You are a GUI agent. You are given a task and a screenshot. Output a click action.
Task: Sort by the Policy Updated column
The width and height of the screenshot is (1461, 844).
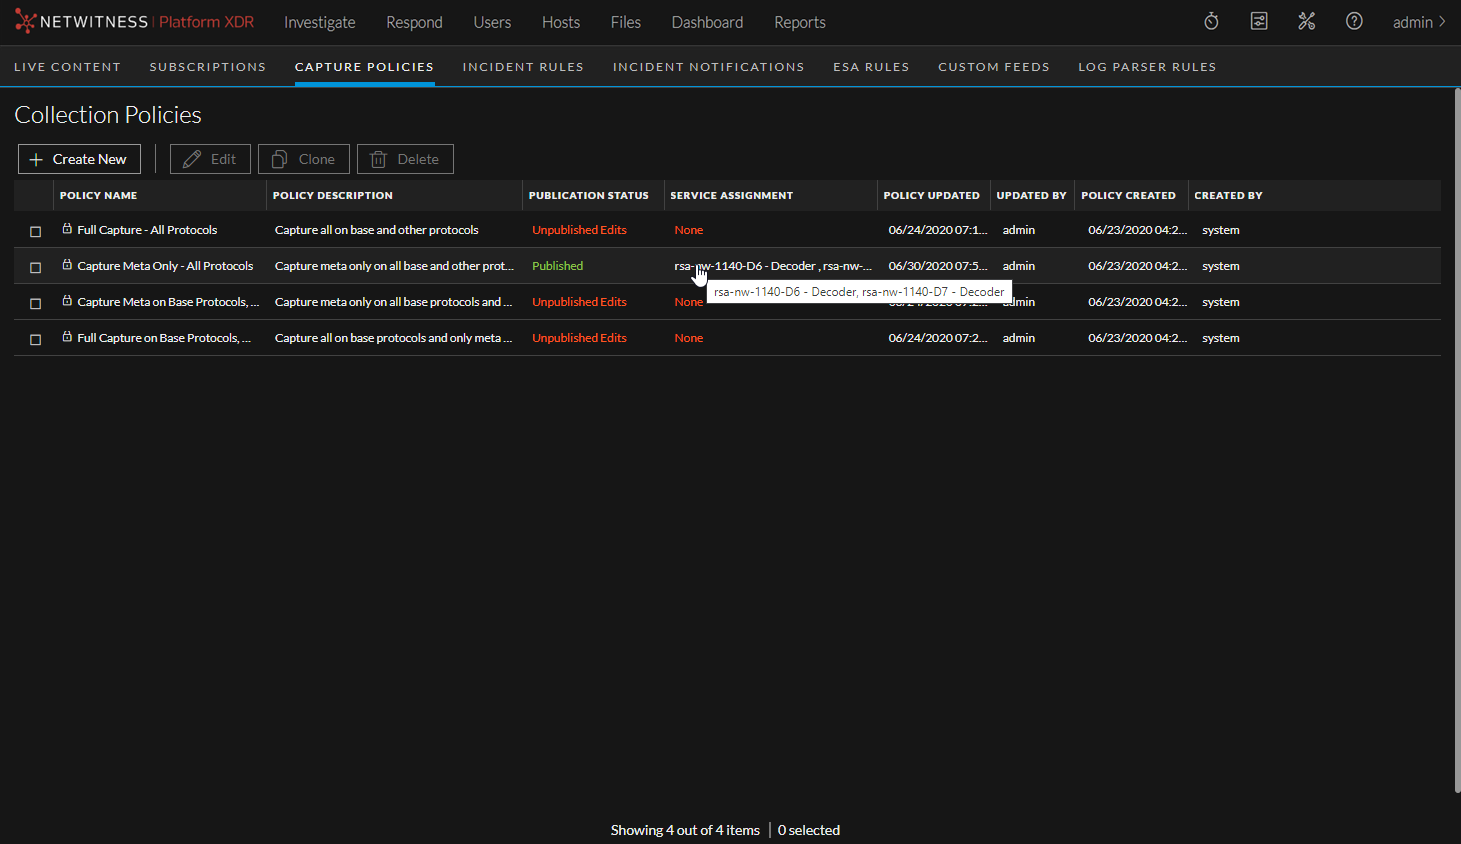(929, 195)
